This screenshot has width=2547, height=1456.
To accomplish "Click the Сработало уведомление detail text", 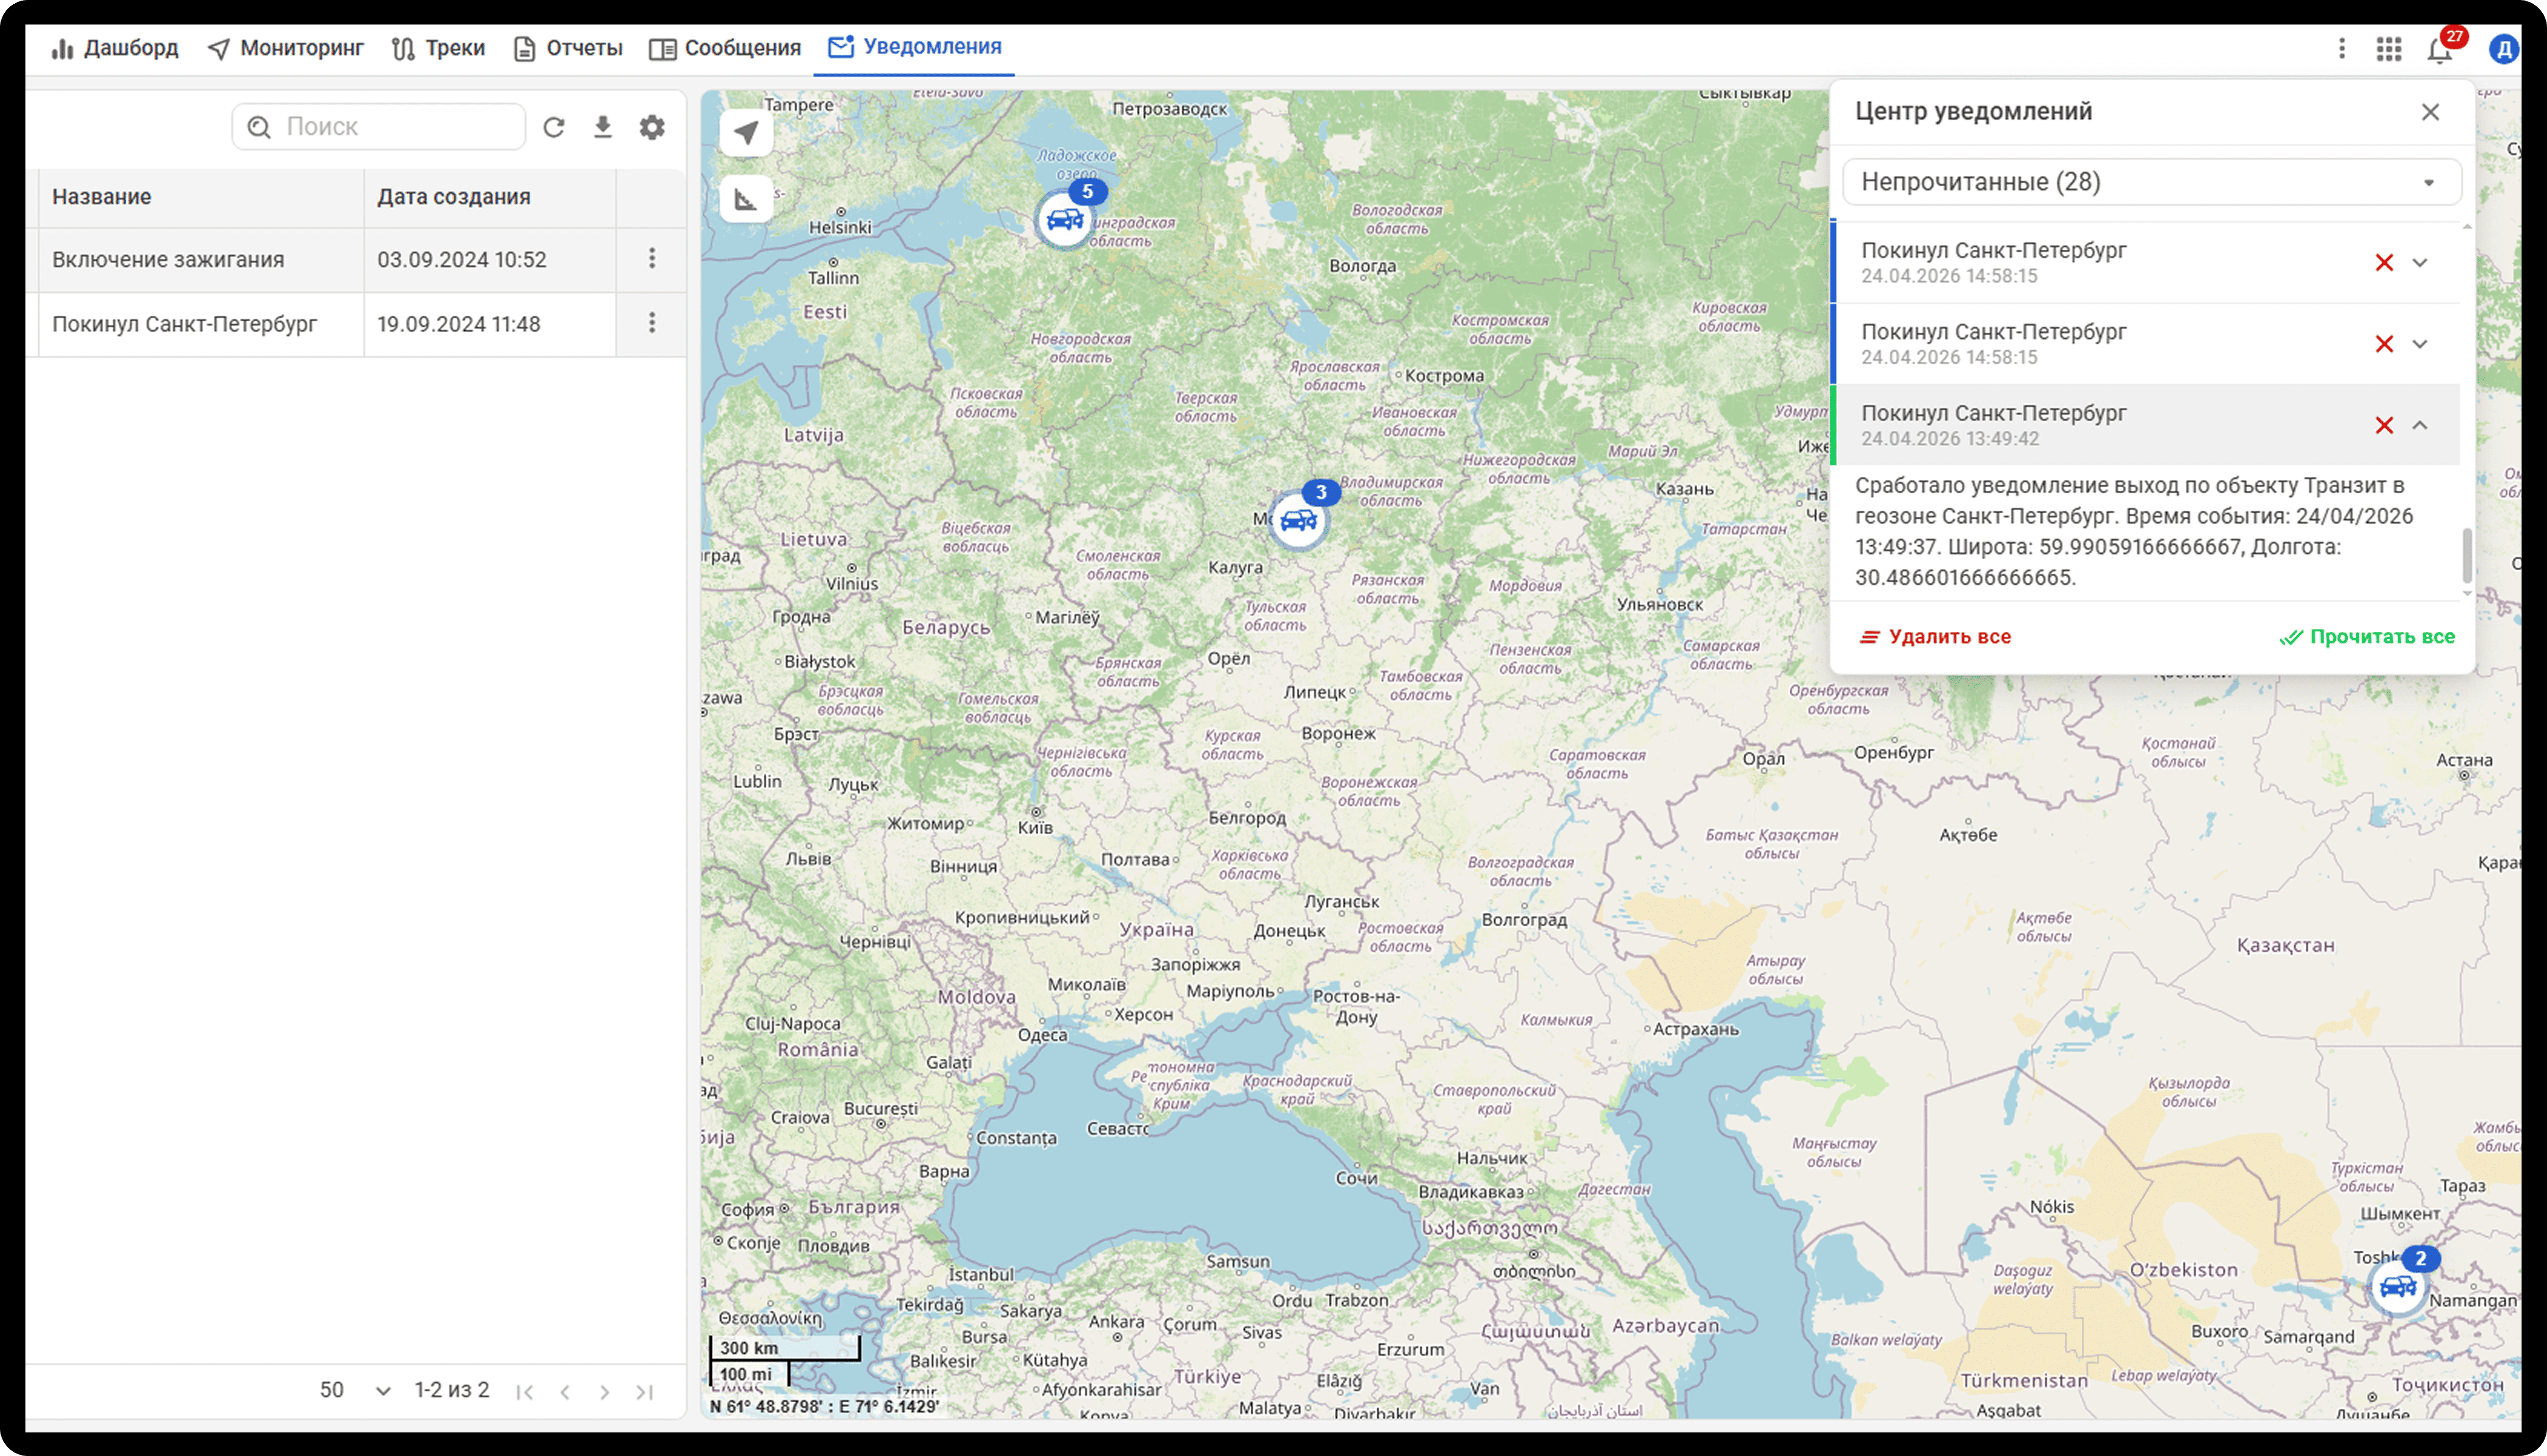I will click(x=2135, y=531).
